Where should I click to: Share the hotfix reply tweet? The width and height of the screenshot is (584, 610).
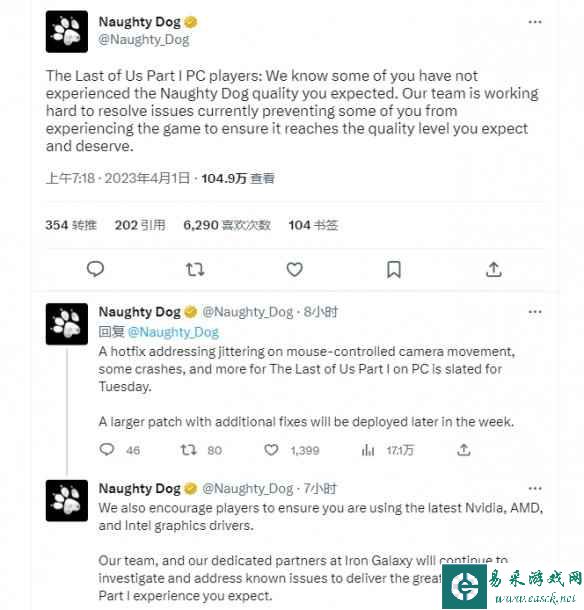coord(464,450)
